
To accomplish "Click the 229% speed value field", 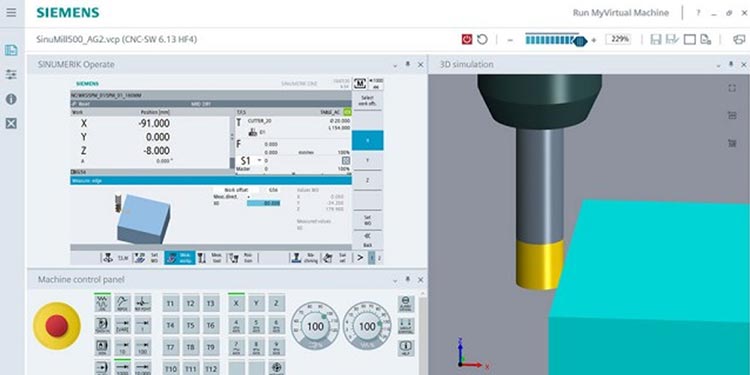I will tap(618, 40).
